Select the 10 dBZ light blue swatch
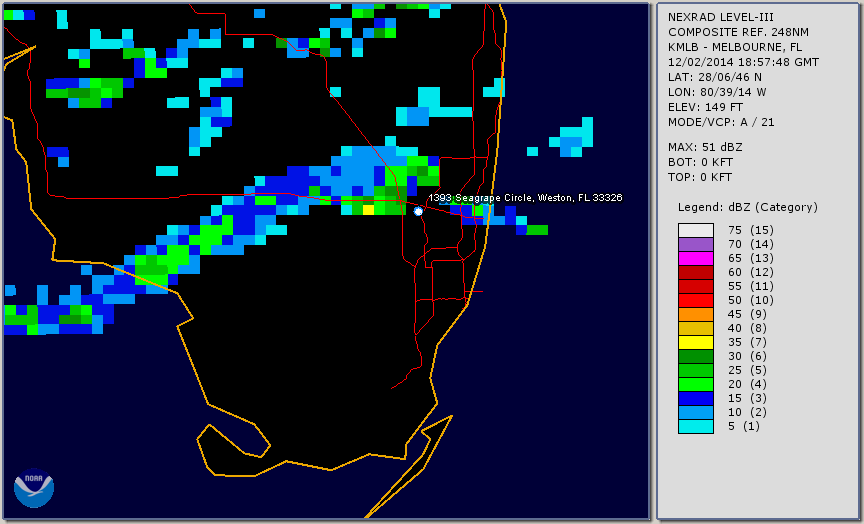The image size is (864, 524). pyautogui.click(x=695, y=412)
